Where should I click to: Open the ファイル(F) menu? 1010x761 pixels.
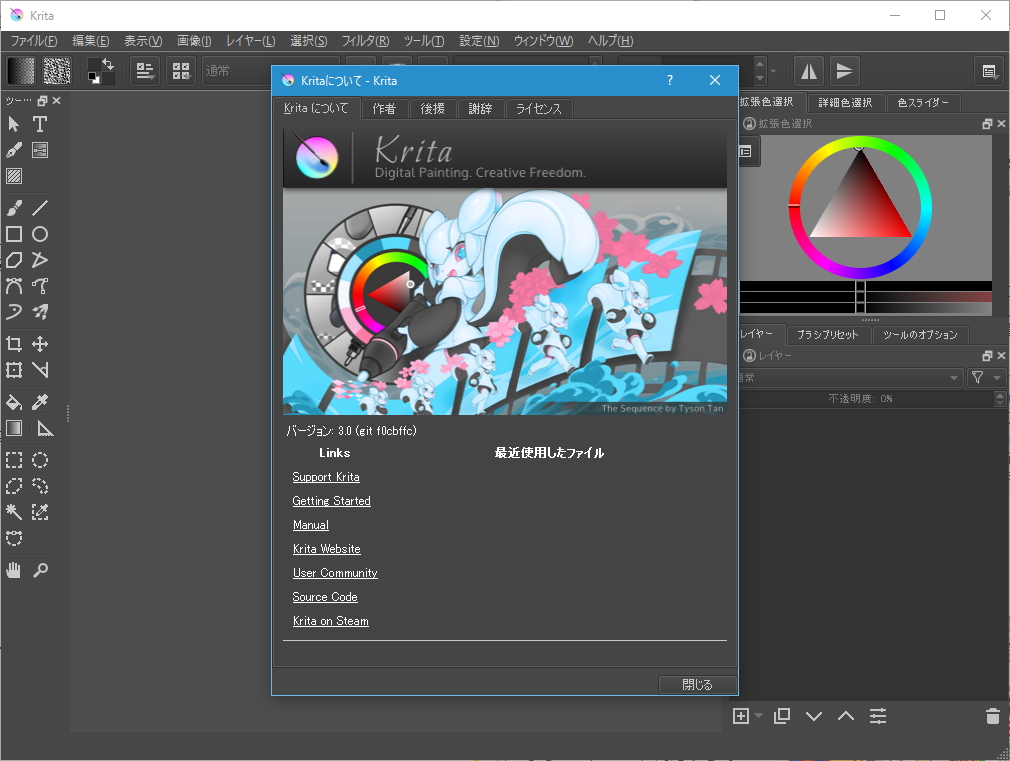coord(34,41)
